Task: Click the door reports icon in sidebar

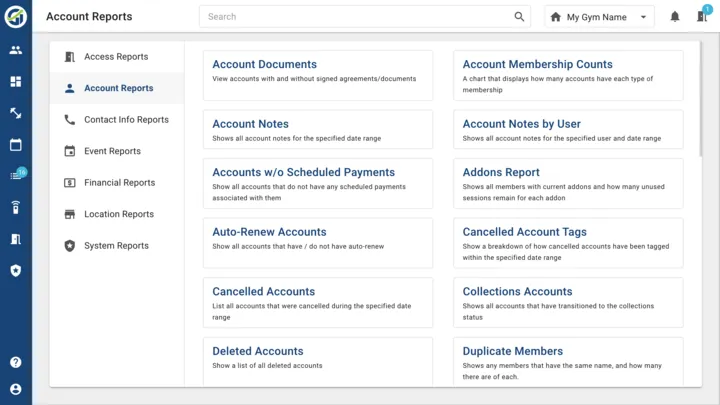Action: [x=16, y=239]
